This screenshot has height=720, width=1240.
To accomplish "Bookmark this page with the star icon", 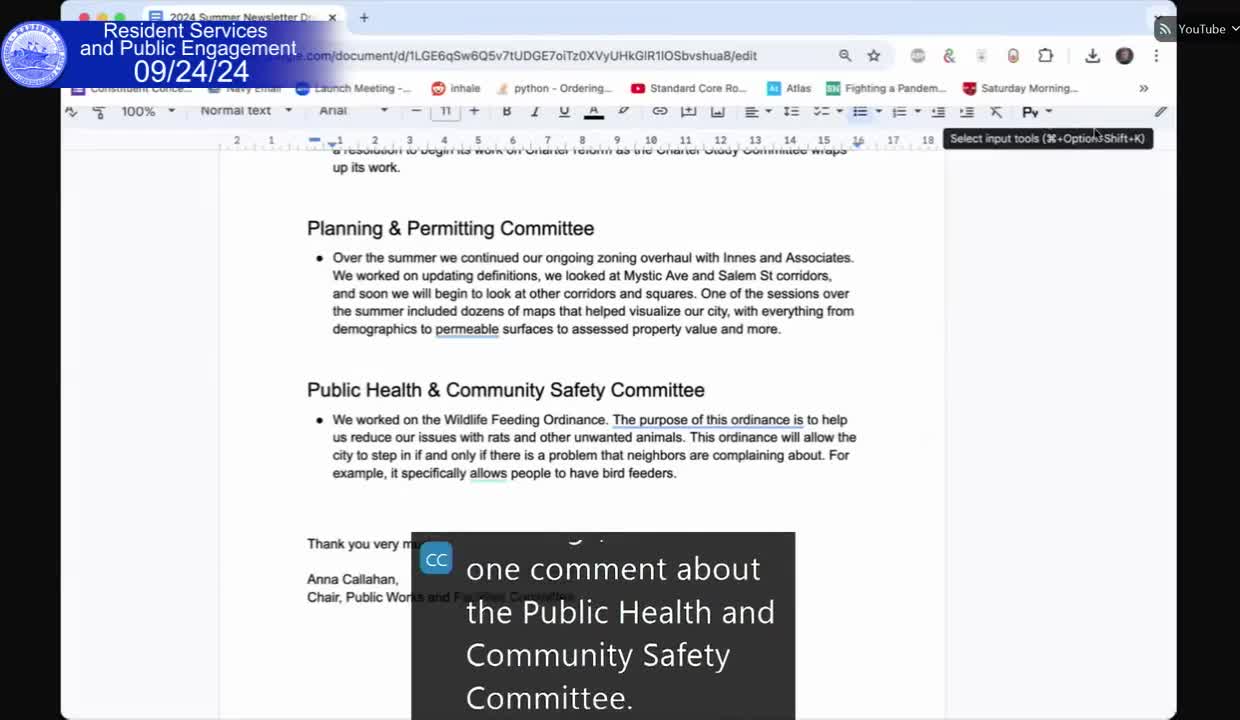I will pos(874,56).
